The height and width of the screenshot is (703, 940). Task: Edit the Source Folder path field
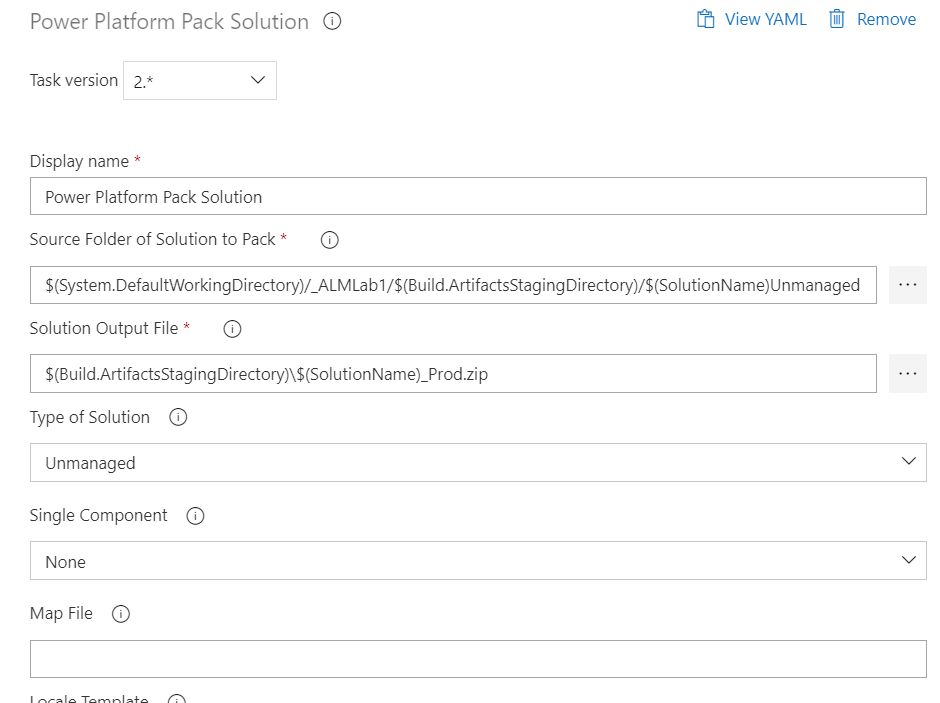coord(453,285)
